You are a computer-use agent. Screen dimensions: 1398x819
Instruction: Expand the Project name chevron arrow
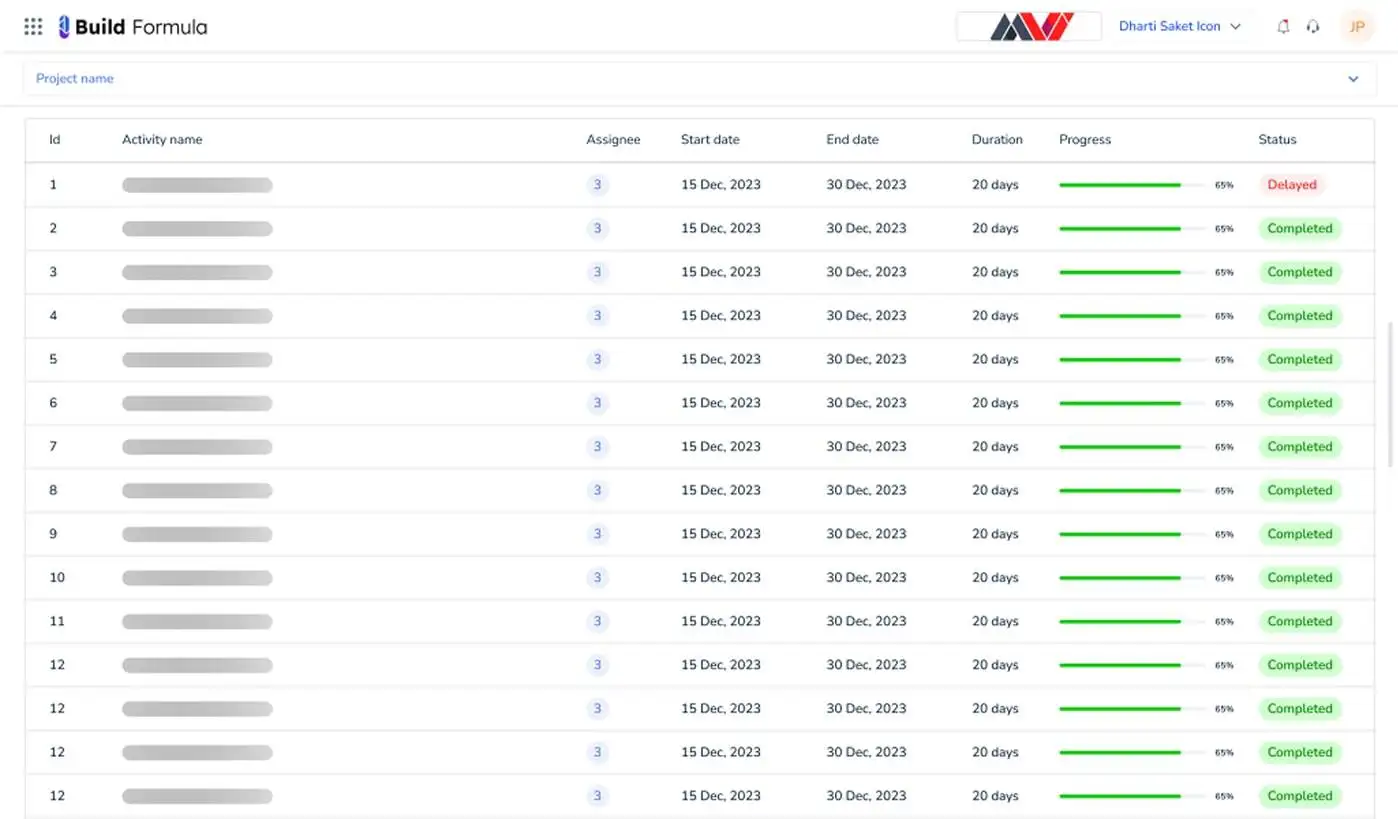1353,79
